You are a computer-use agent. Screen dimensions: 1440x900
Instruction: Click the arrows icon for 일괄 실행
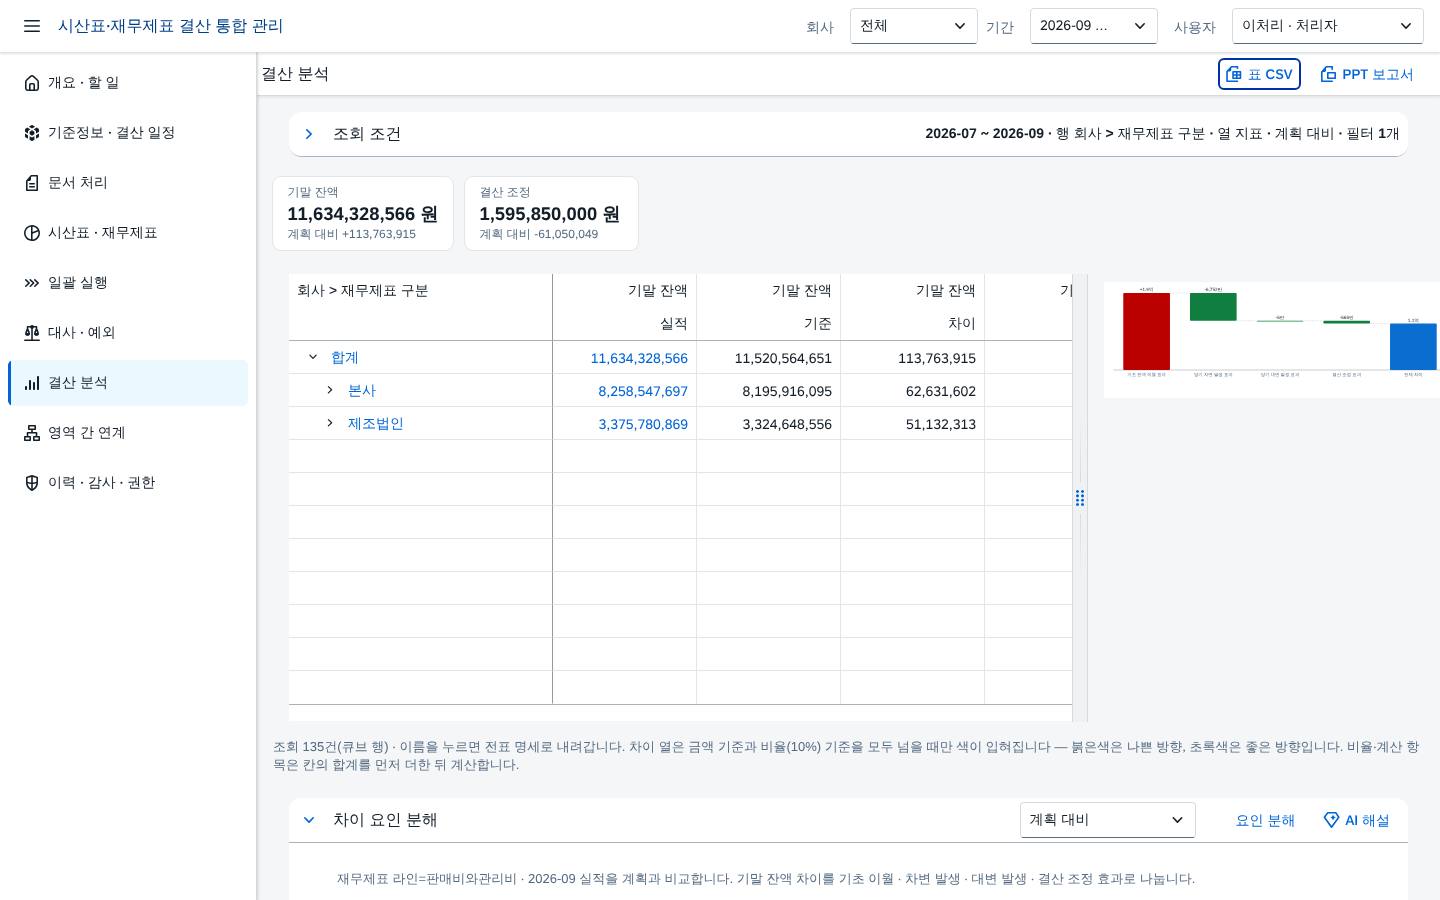point(32,283)
